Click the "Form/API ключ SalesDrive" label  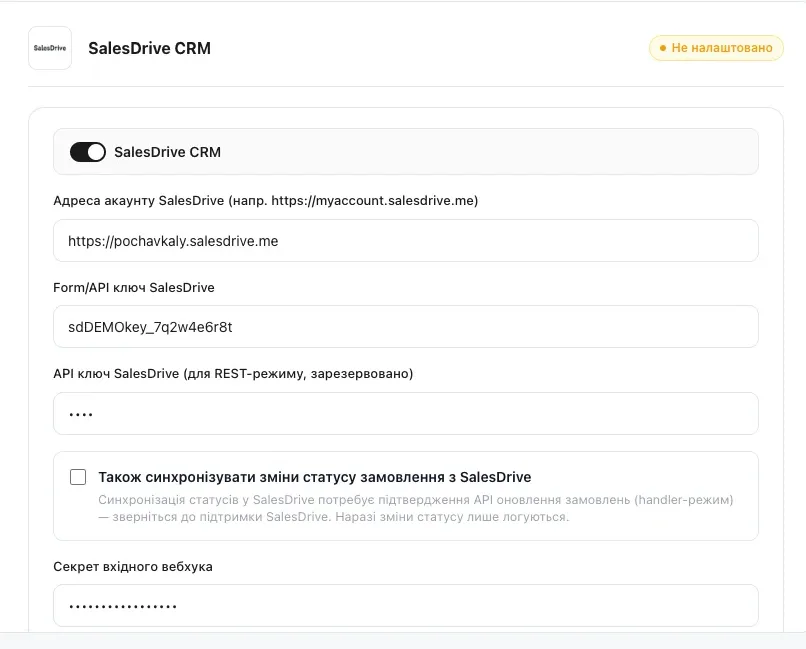click(x=134, y=287)
